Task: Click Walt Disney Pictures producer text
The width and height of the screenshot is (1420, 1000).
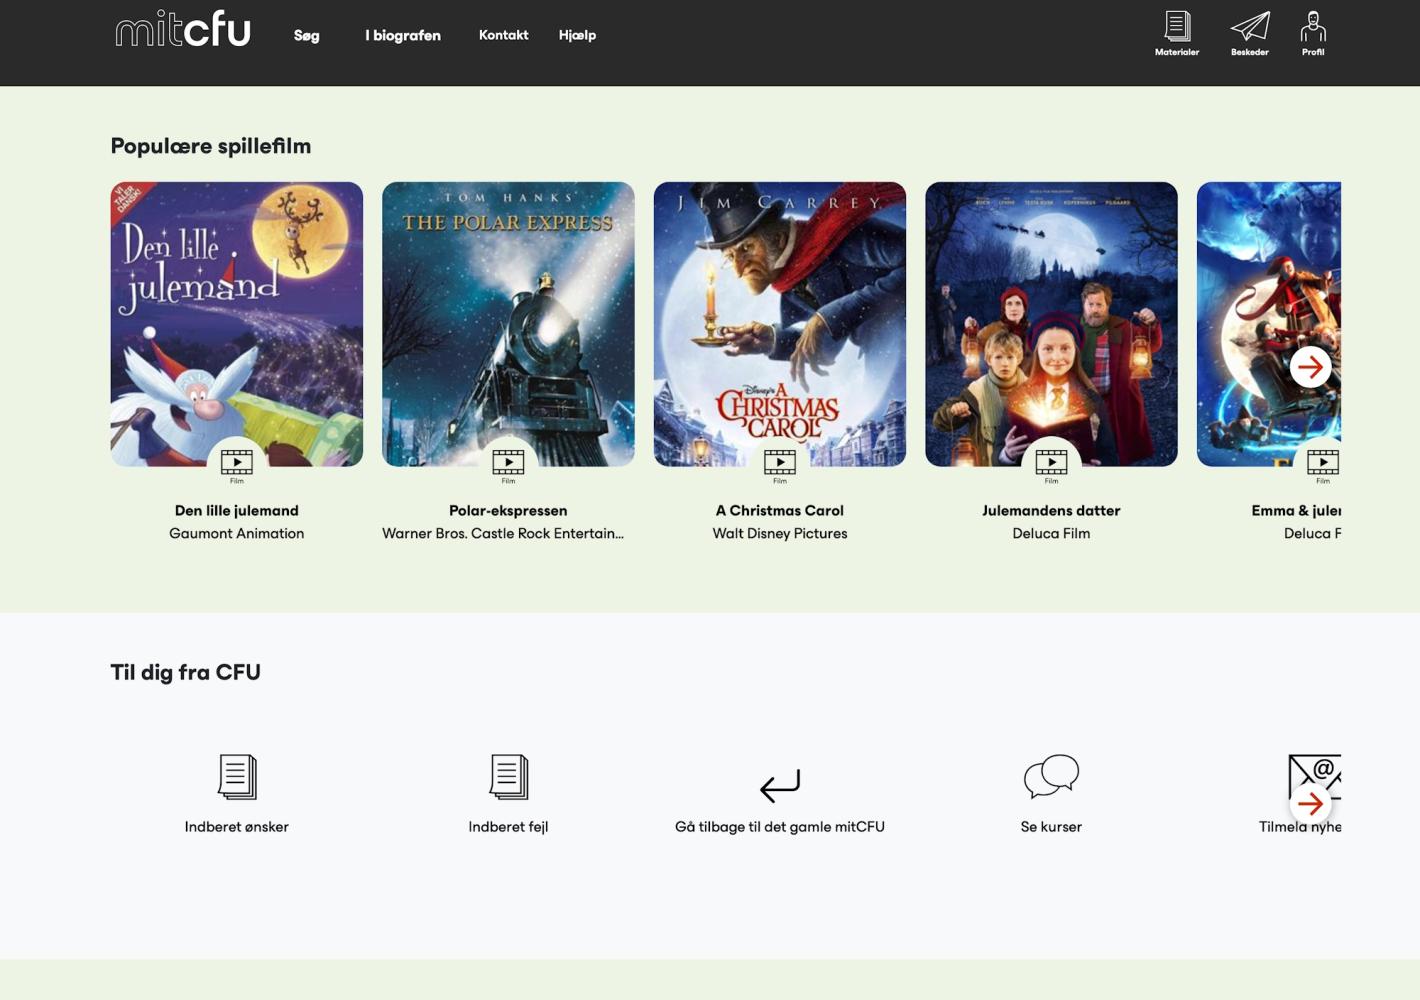Action: (780, 533)
